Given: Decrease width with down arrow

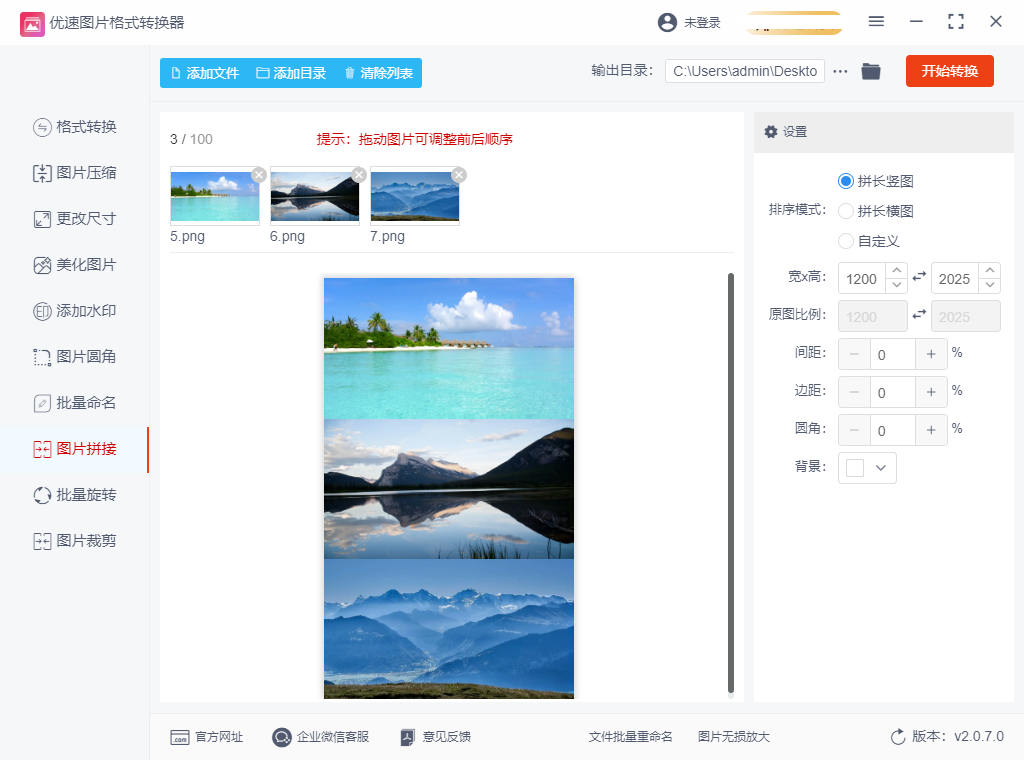Looking at the screenshot, I should pos(897,286).
